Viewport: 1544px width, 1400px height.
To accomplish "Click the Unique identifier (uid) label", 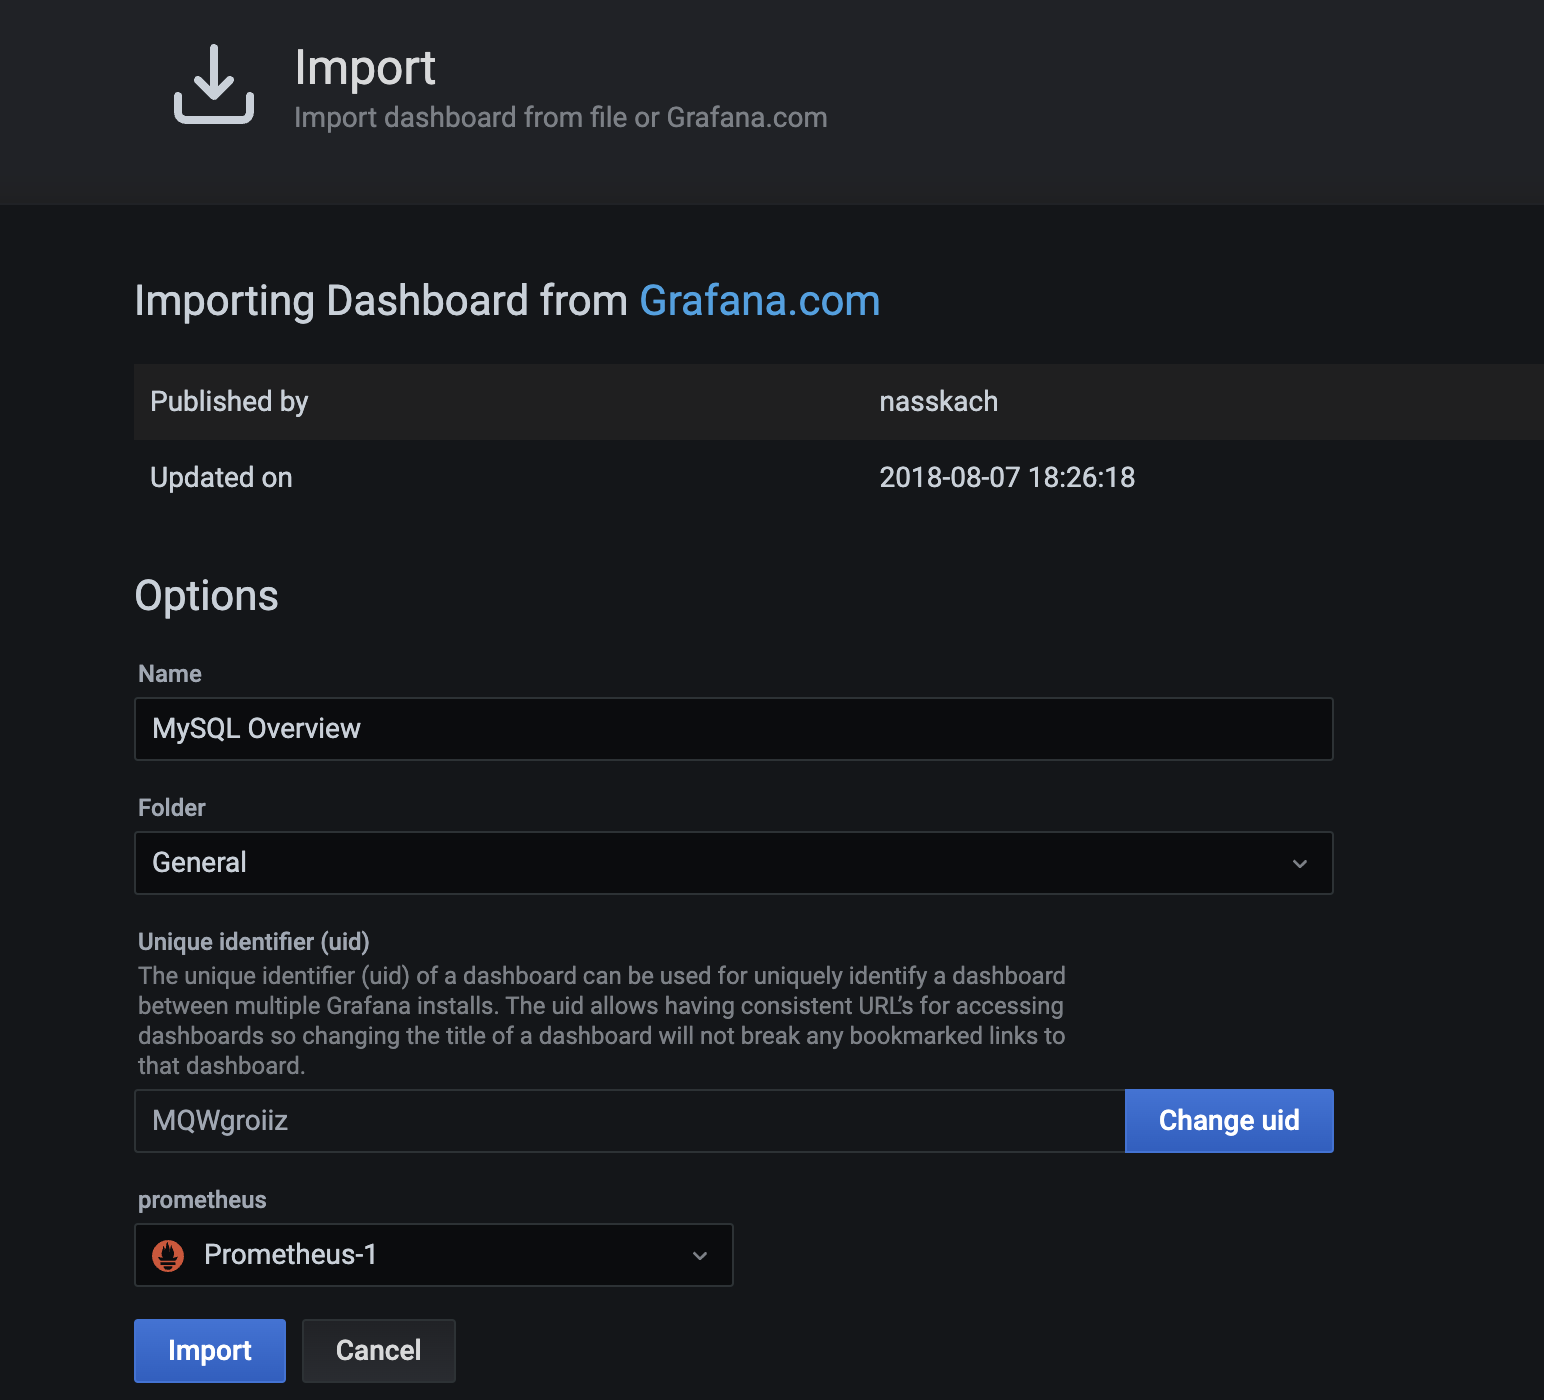I will 254,942.
